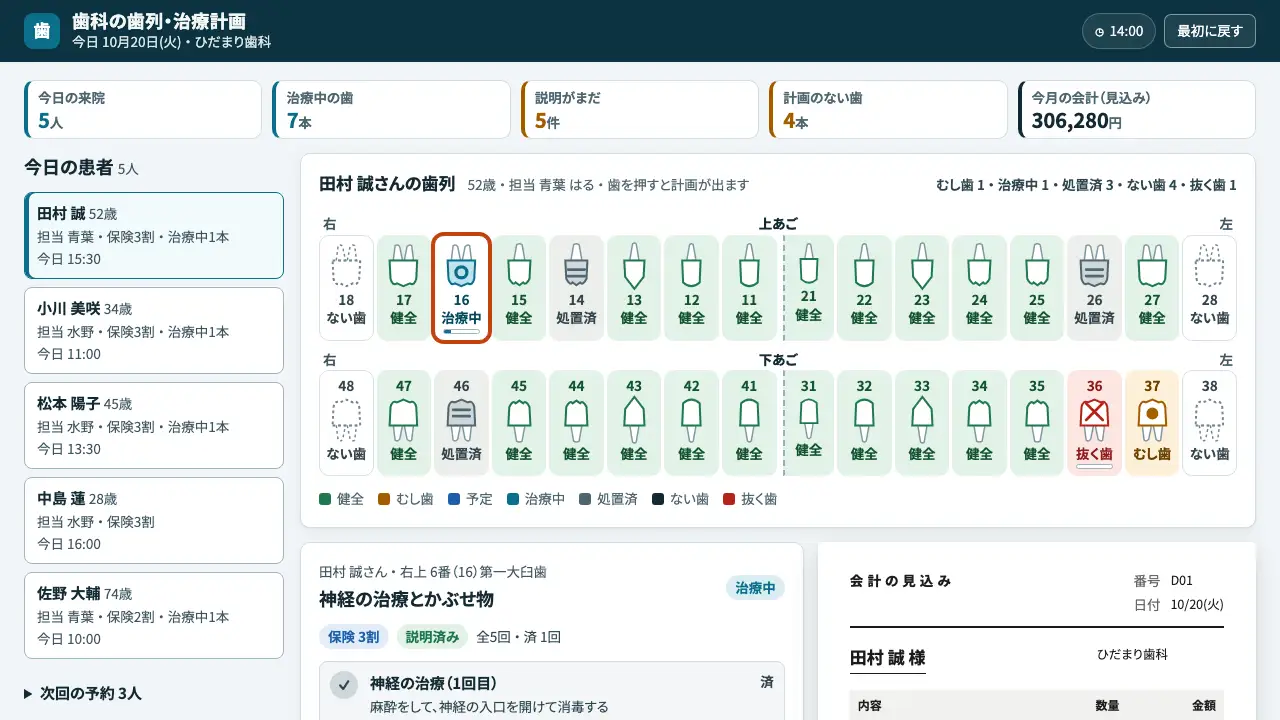Click the 抜く歯 red legend swatch
This screenshot has width=1280, height=720.
(728, 499)
